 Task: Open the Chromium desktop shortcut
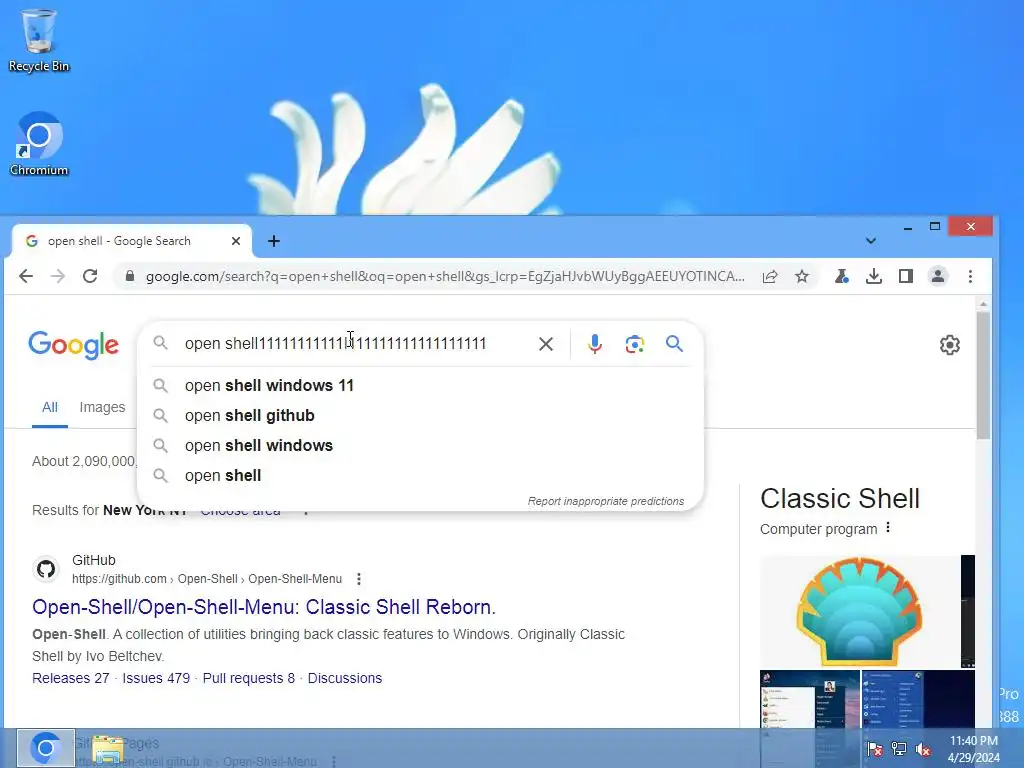pyautogui.click(x=39, y=144)
